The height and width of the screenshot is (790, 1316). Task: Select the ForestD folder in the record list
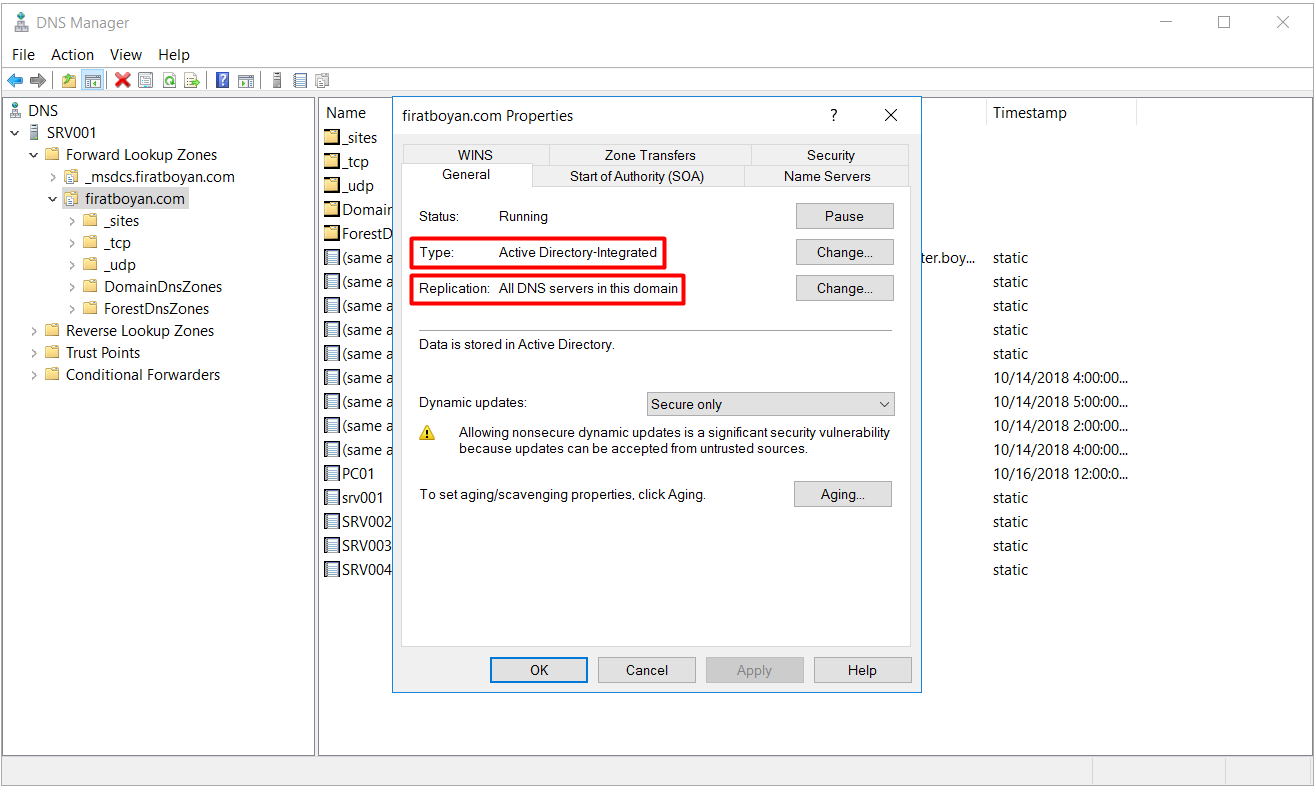tap(358, 234)
